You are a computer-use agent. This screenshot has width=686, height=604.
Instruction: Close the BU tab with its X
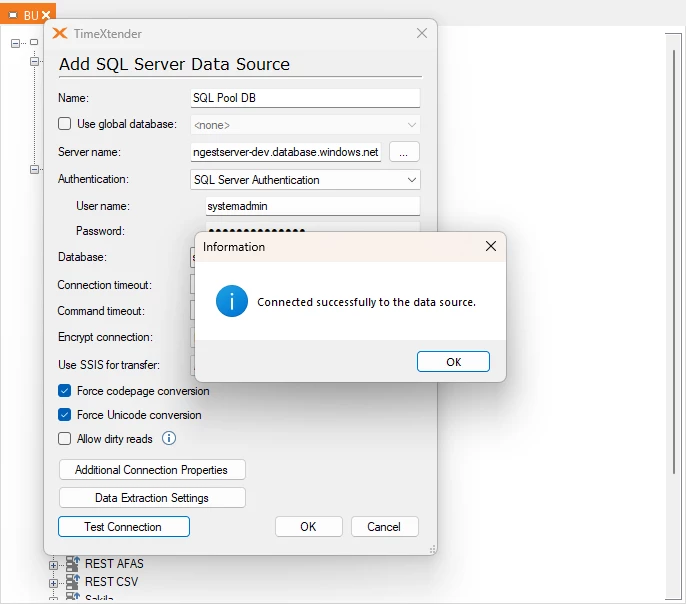tap(45, 16)
